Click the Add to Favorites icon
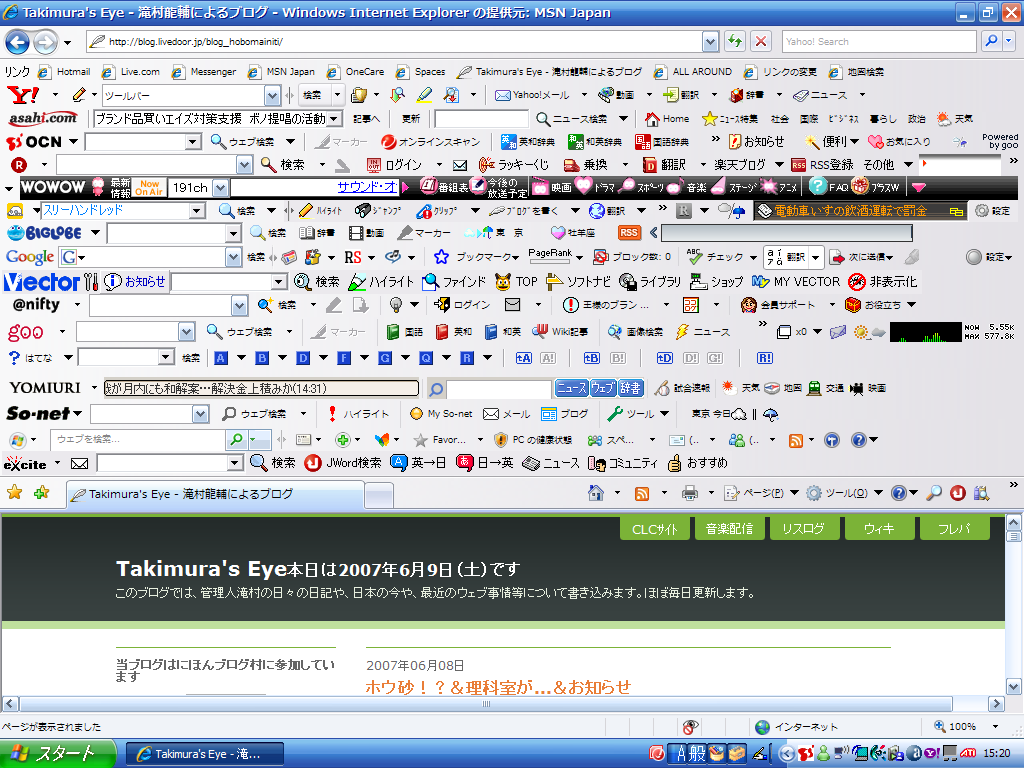The height and width of the screenshot is (768, 1024). [42, 493]
